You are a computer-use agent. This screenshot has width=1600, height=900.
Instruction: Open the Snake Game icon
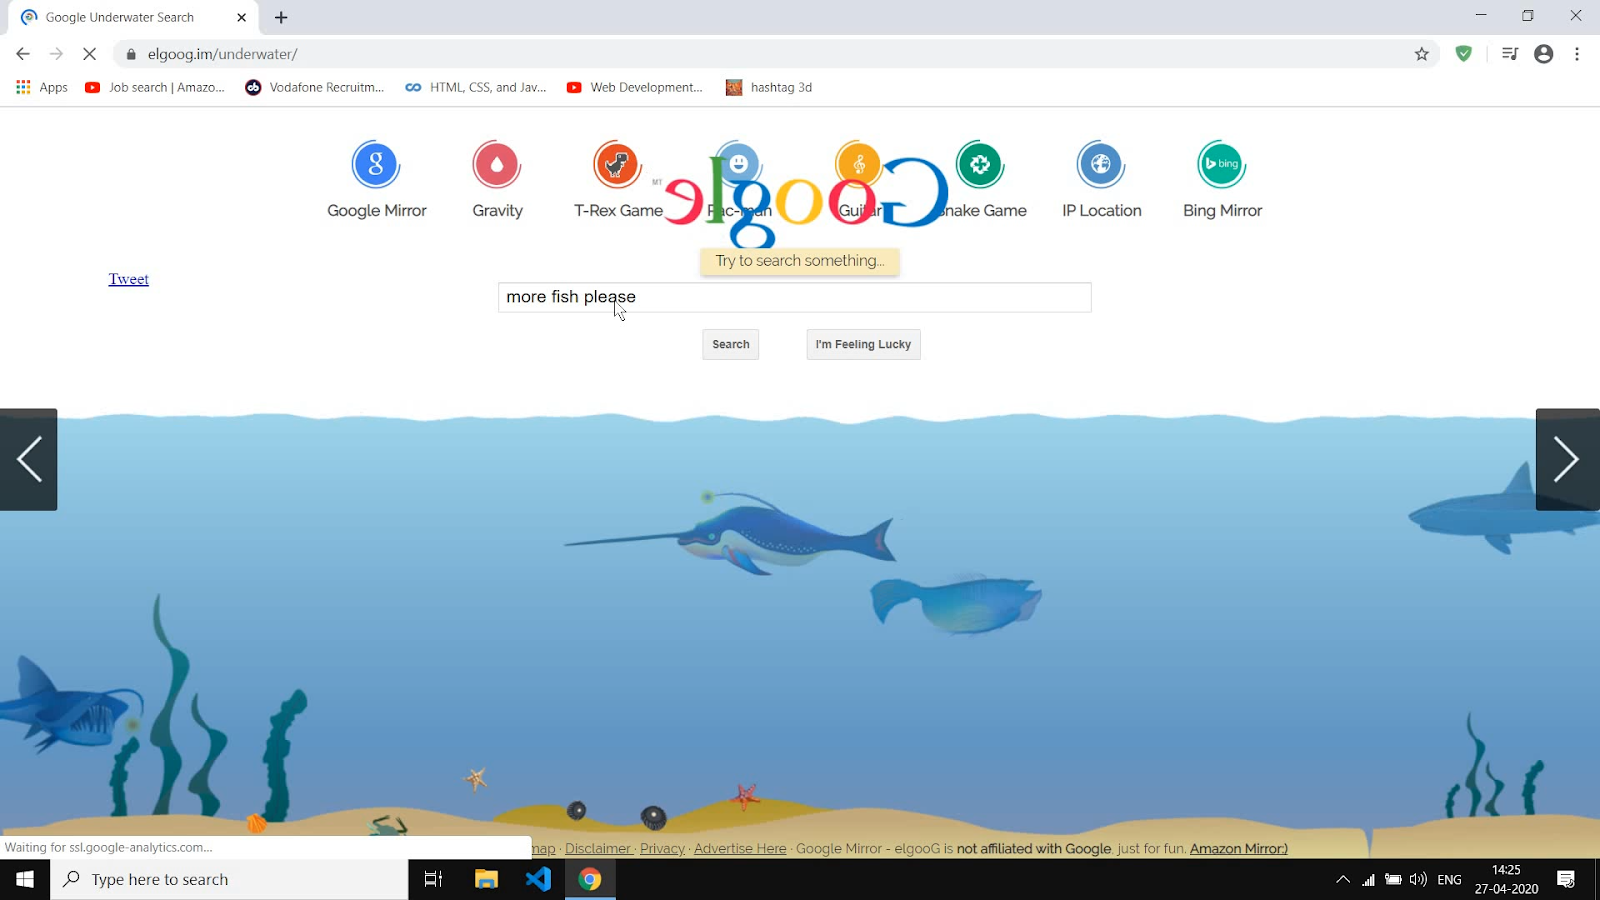coord(980,165)
